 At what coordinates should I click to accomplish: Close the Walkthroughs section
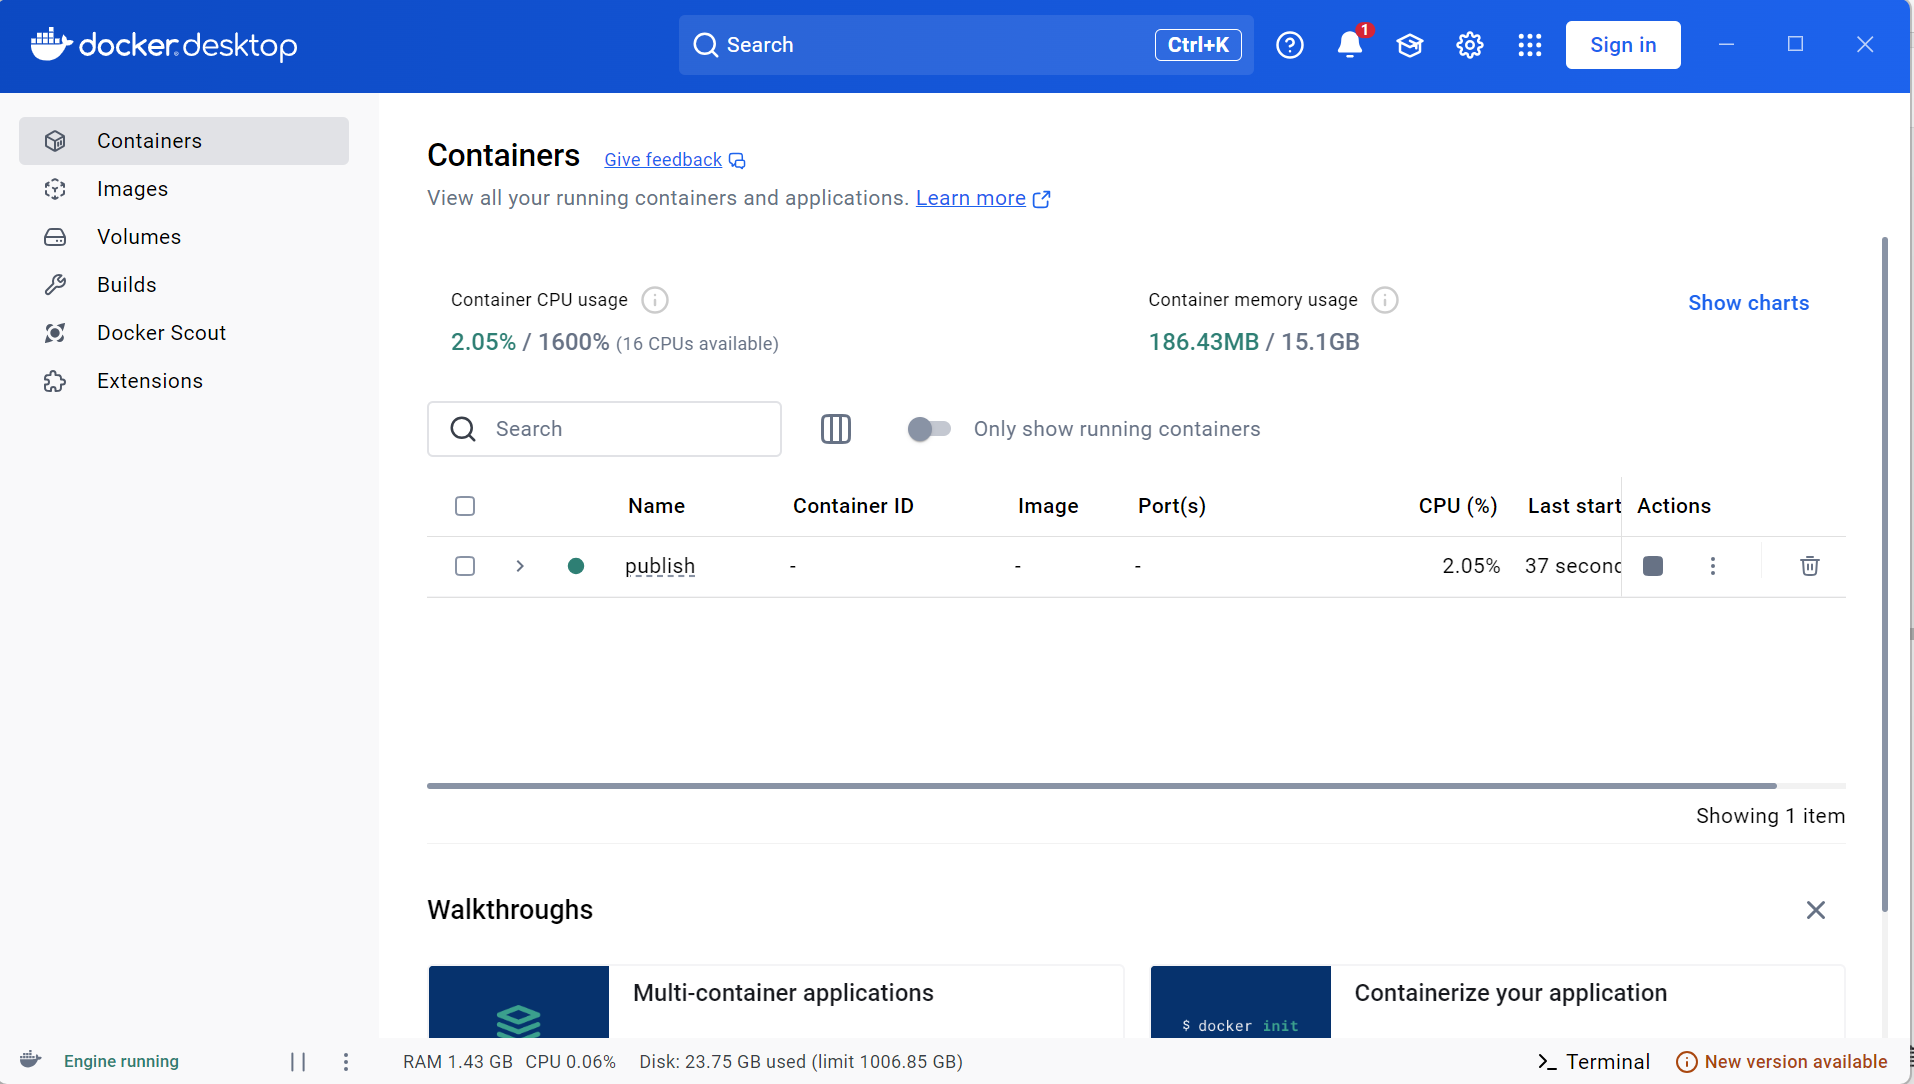(x=1816, y=910)
